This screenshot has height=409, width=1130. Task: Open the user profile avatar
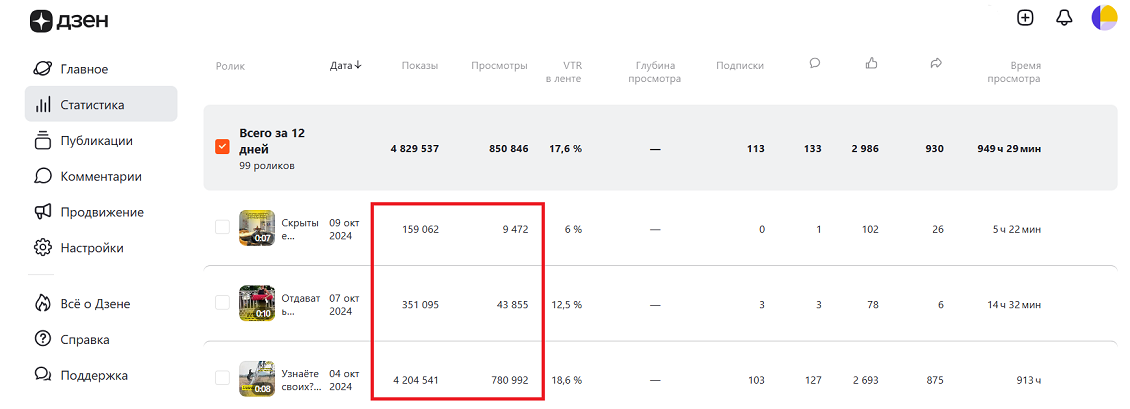tap(1106, 18)
